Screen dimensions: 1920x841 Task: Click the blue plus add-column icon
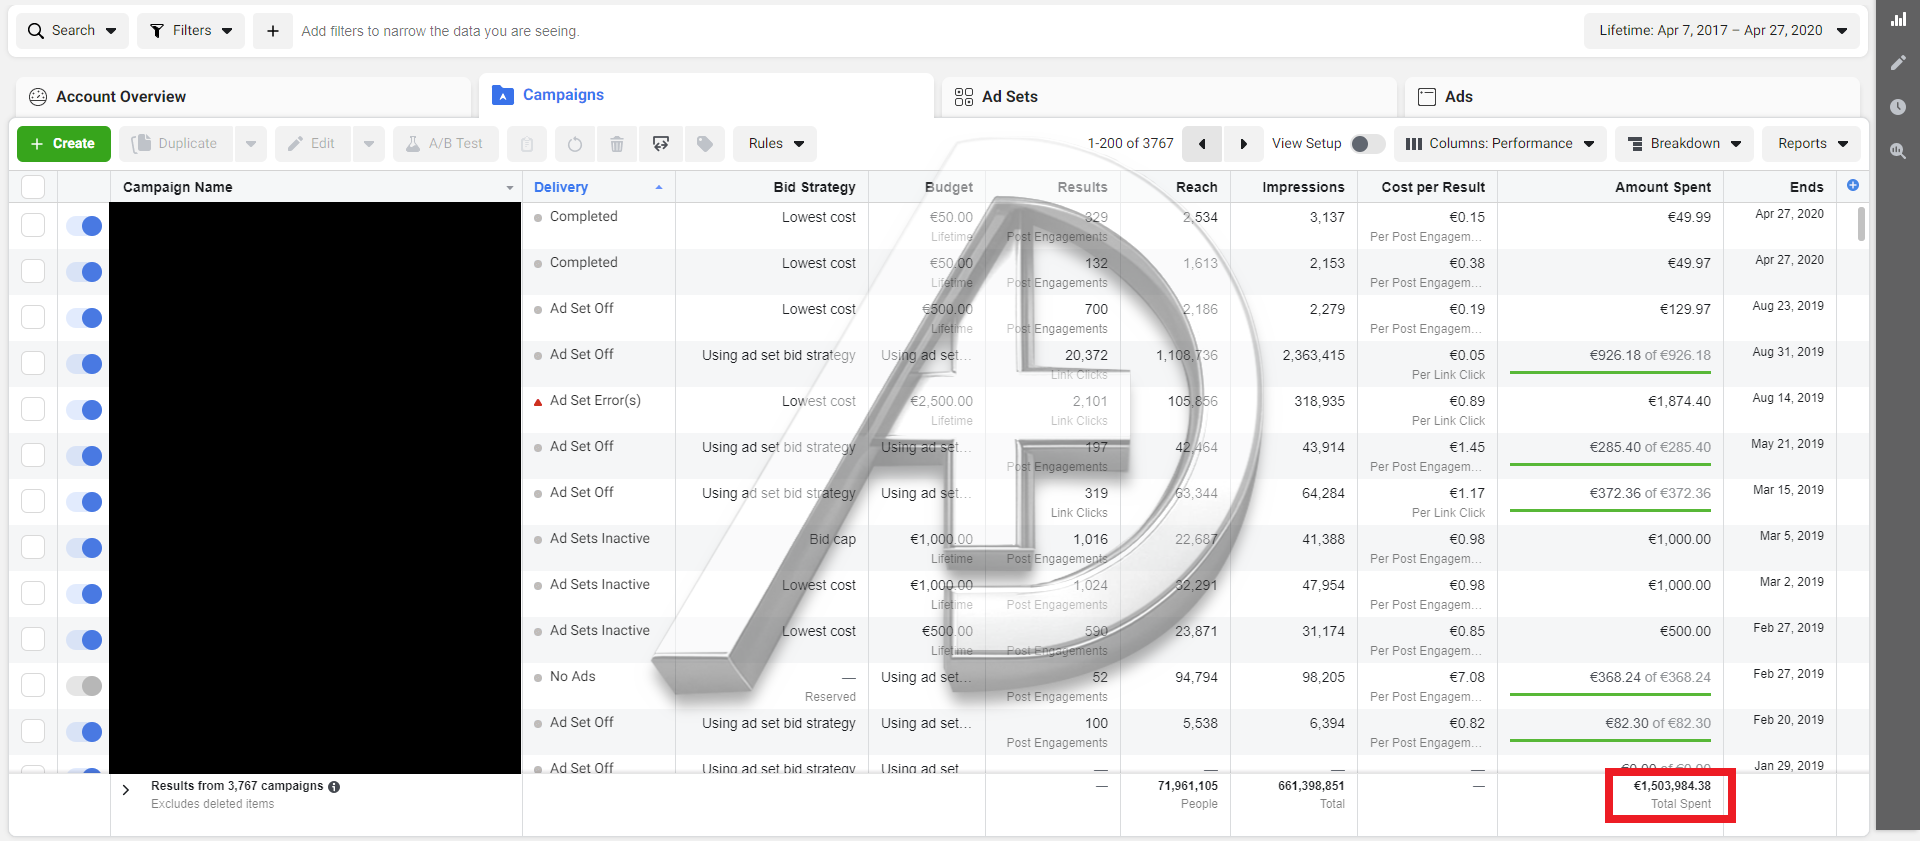(x=1852, y=186)
